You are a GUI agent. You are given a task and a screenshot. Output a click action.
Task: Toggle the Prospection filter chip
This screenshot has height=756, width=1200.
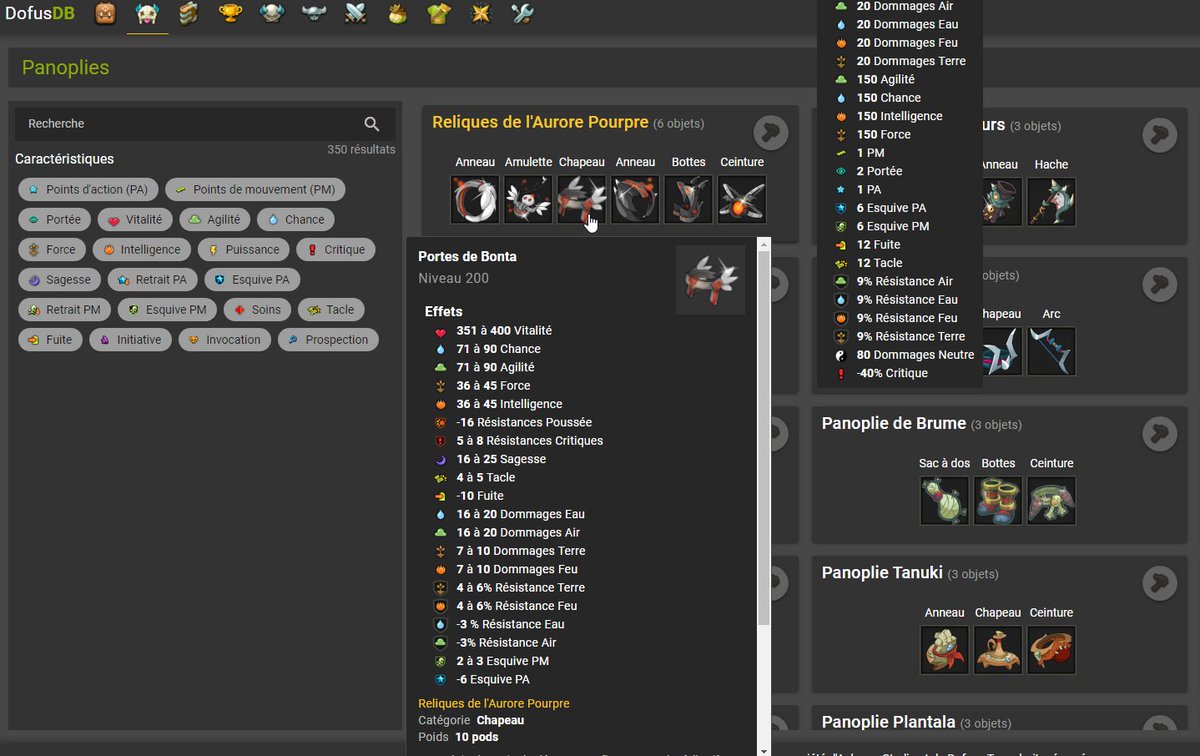pos(328,340)
